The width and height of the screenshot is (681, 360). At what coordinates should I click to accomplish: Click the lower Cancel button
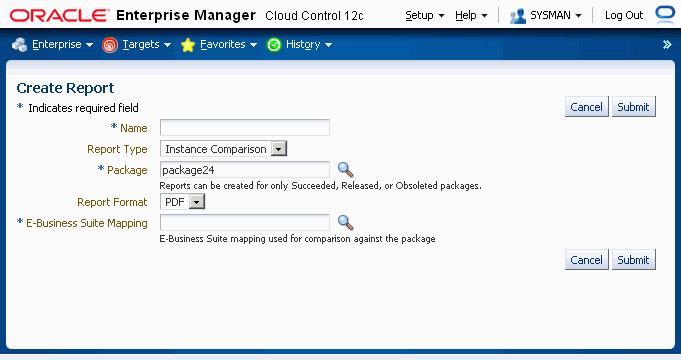coord(587,260)
